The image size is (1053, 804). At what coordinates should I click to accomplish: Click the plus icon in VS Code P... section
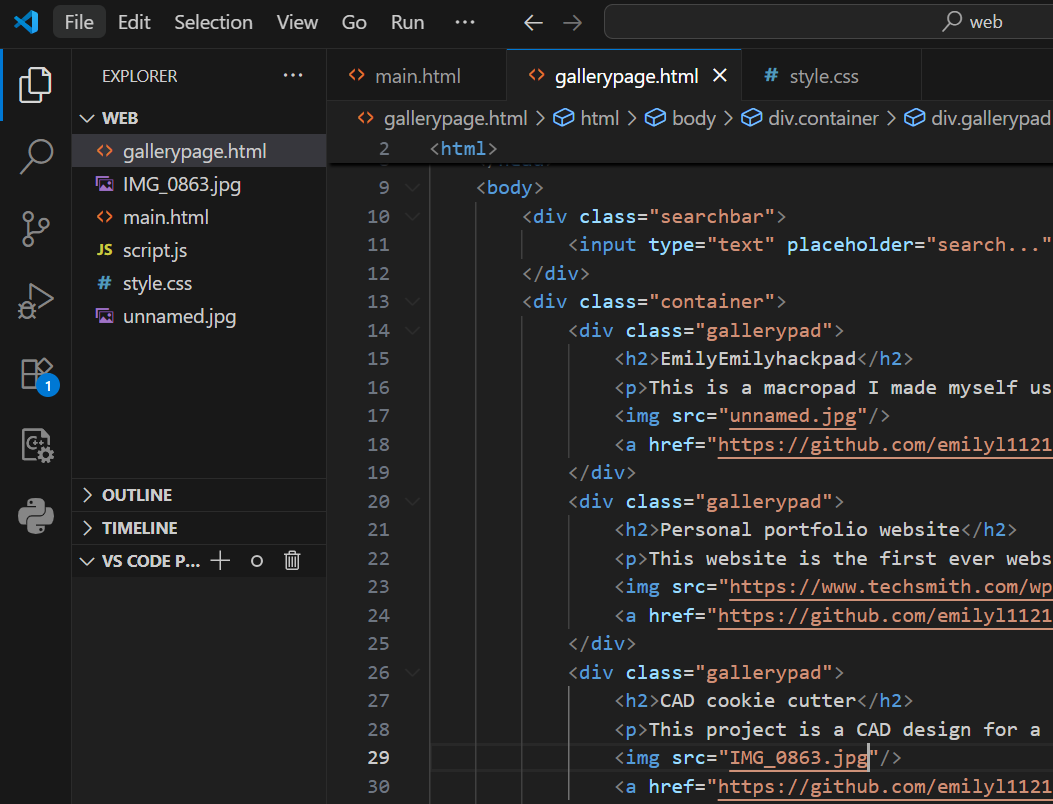221,561
